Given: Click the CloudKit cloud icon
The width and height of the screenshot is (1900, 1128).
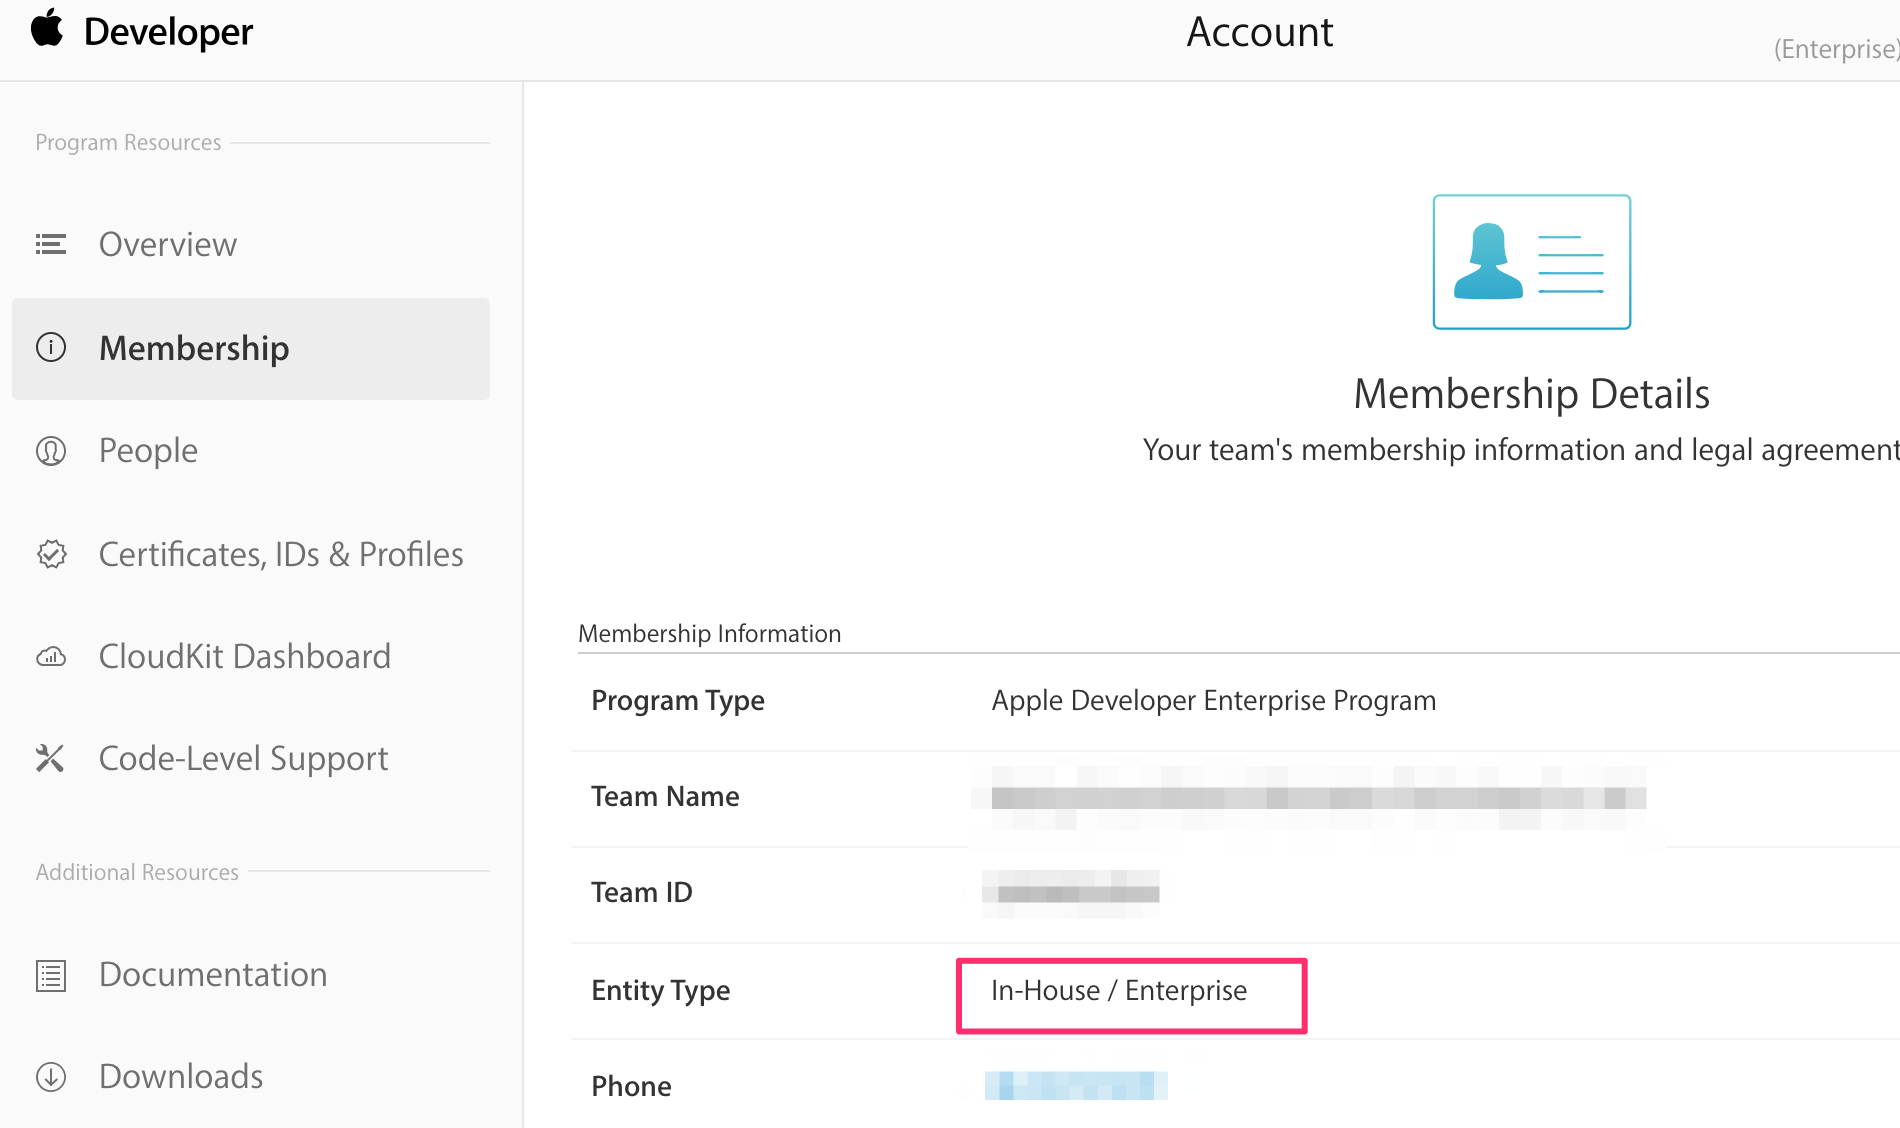Looking at the screenshot, I should (x=51, y=657).
